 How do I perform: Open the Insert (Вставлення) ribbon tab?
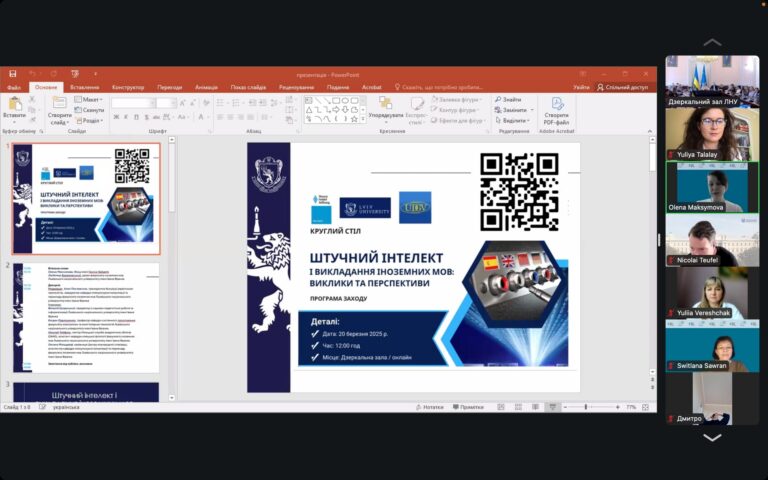coord(85,87)
